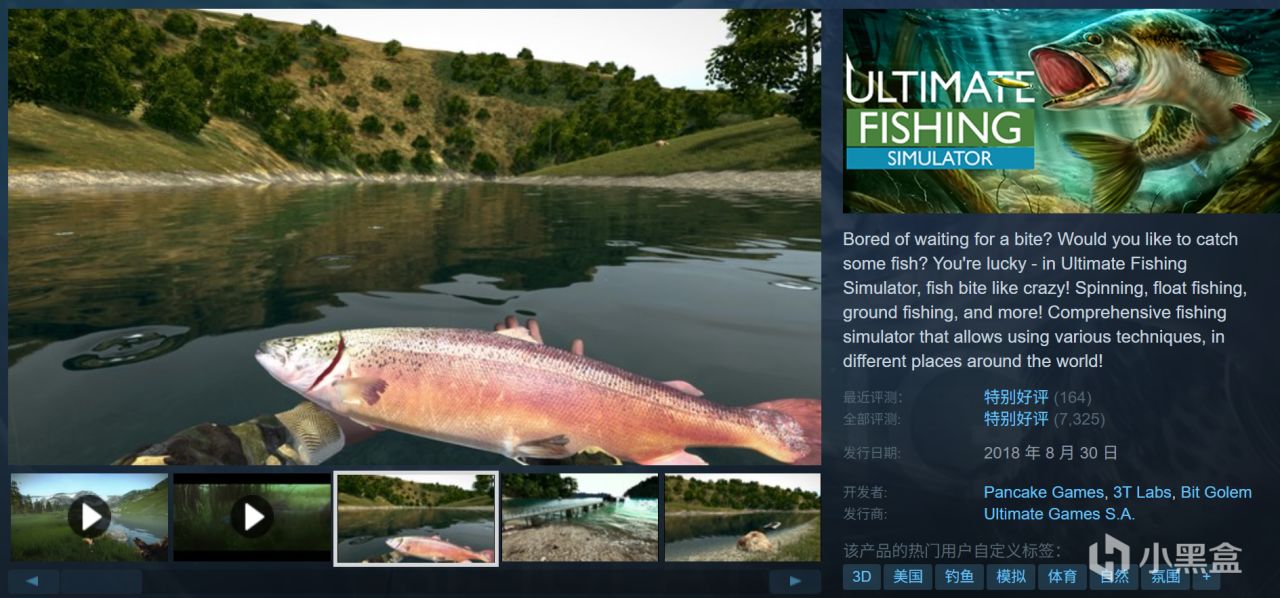This screenshot has height=598, width=1280.
Task: Click the left arrow of thumbnail strip
Action: click(33, 581)
